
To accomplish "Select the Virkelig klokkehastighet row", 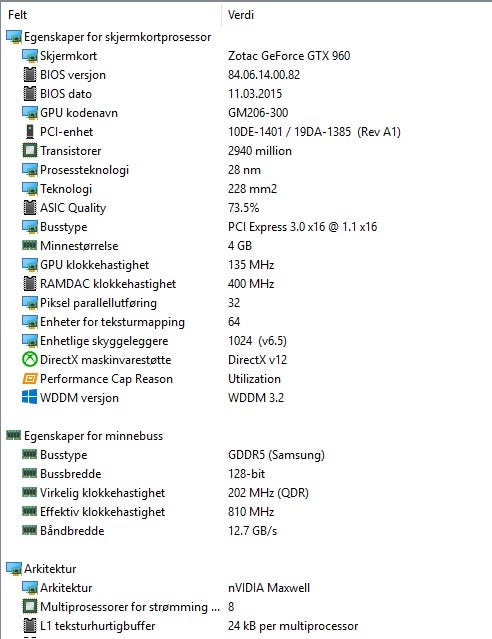I will [246, 493].
